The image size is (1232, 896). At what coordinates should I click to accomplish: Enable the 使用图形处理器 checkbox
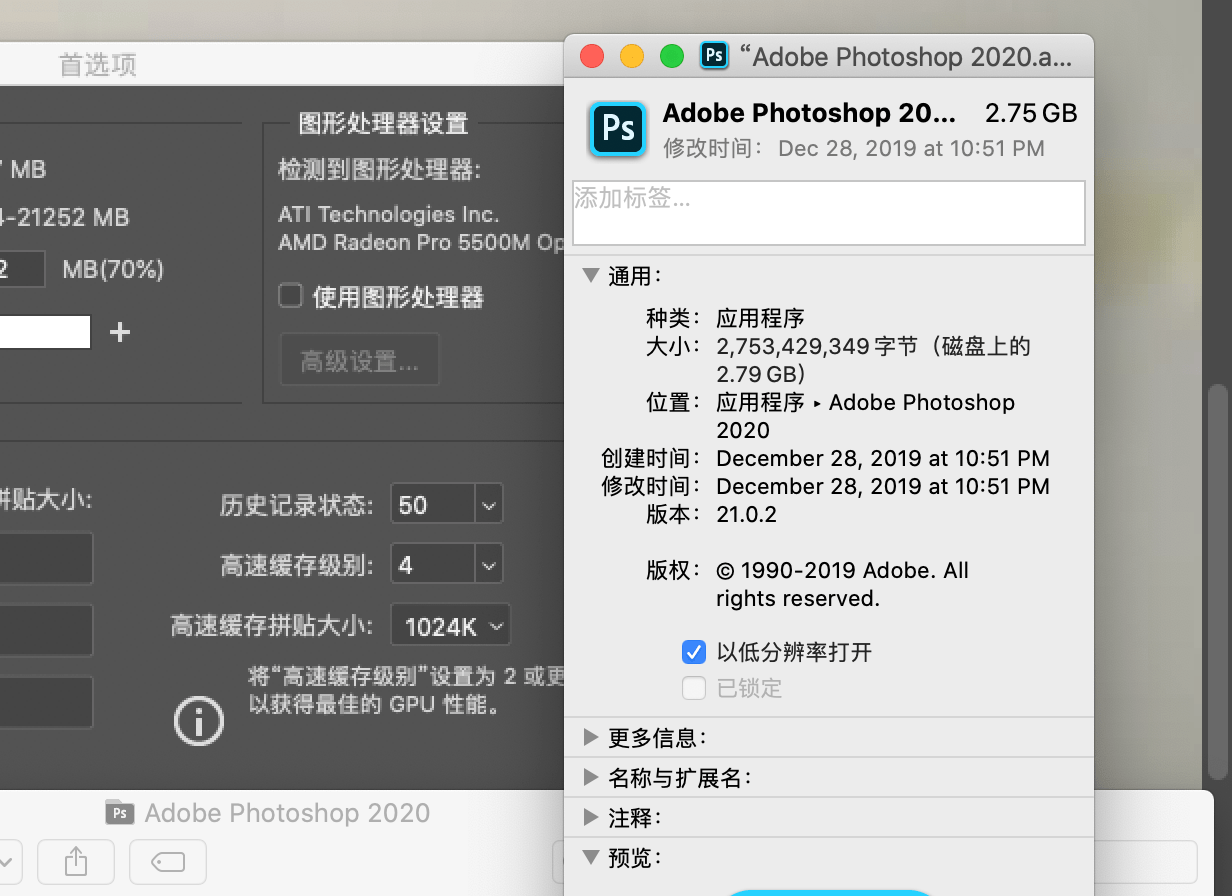click(290, 295)
